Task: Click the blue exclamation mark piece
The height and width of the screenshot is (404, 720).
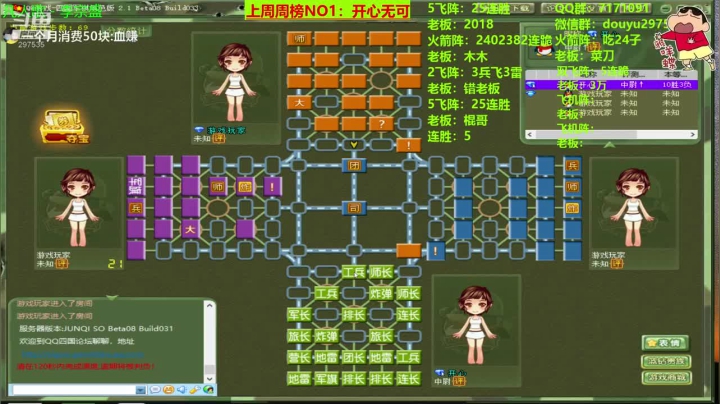Action: tap(436, 251)
